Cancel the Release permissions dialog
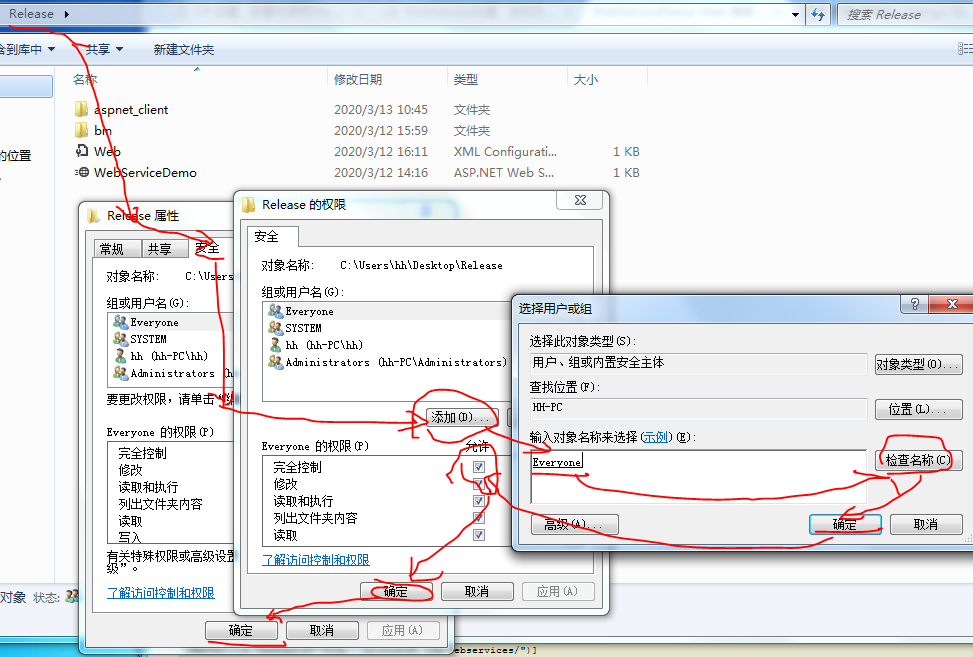The height and width of the screenshot is (657, 973). click(477, 591)
